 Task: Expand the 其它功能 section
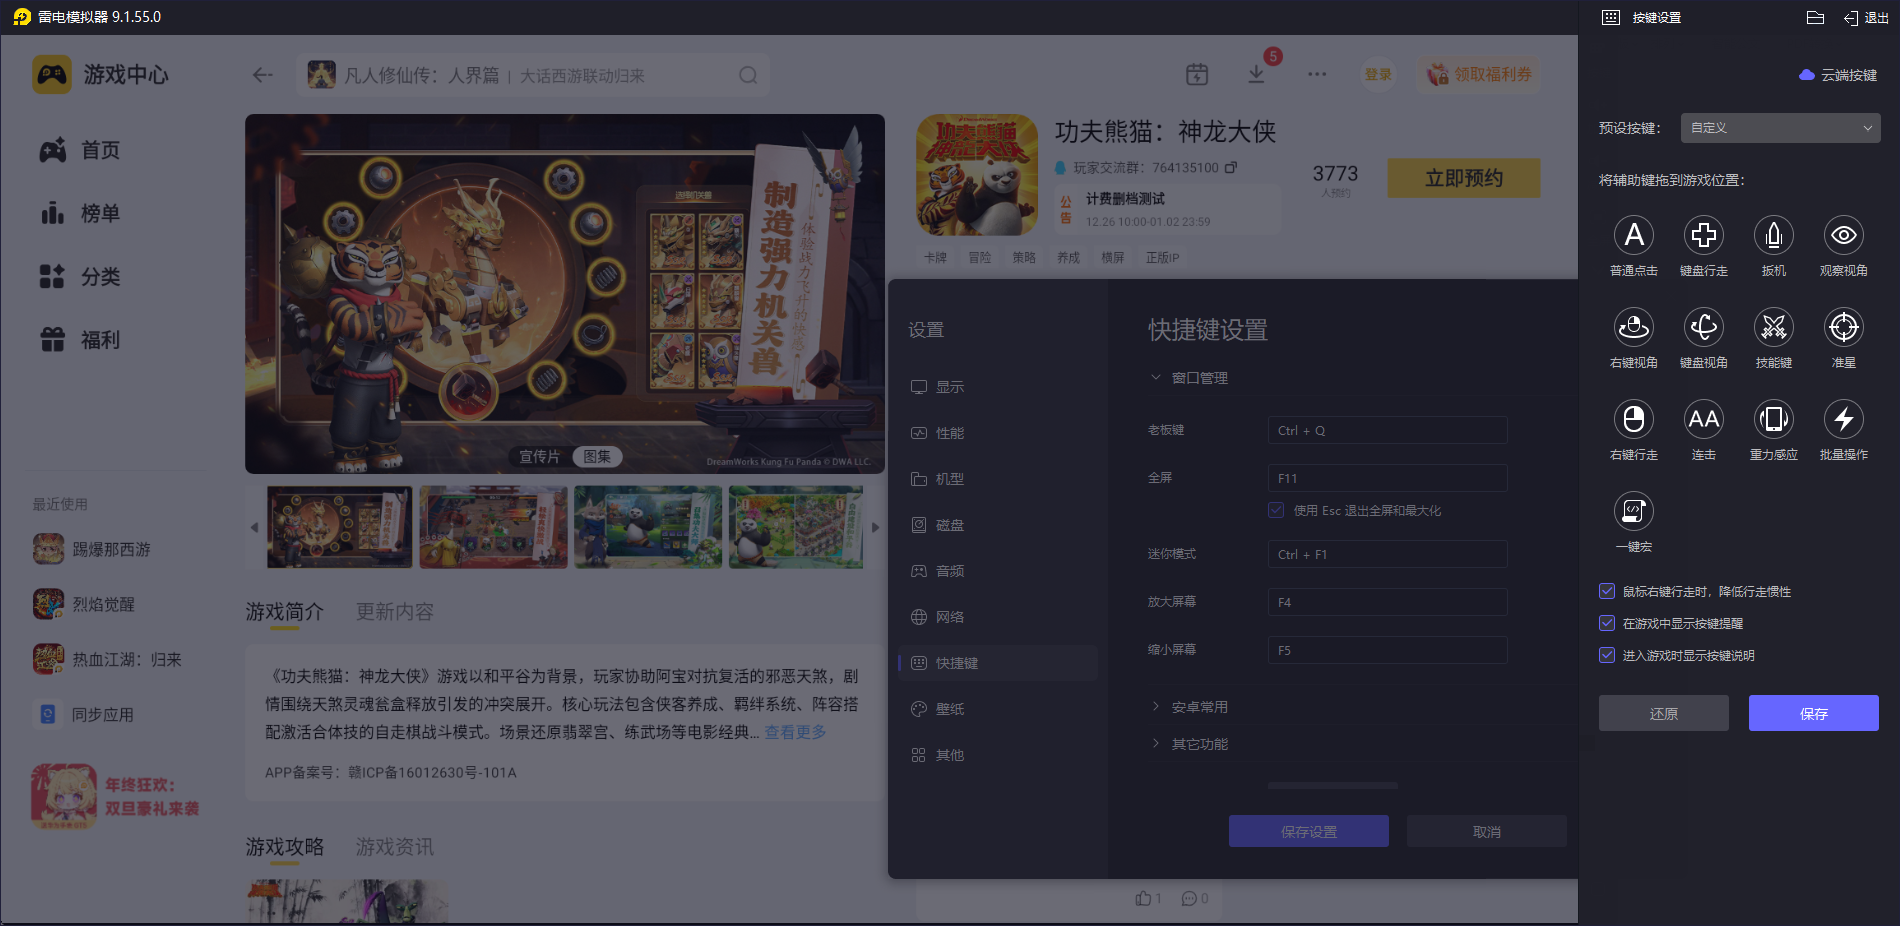coord(1189,744)
